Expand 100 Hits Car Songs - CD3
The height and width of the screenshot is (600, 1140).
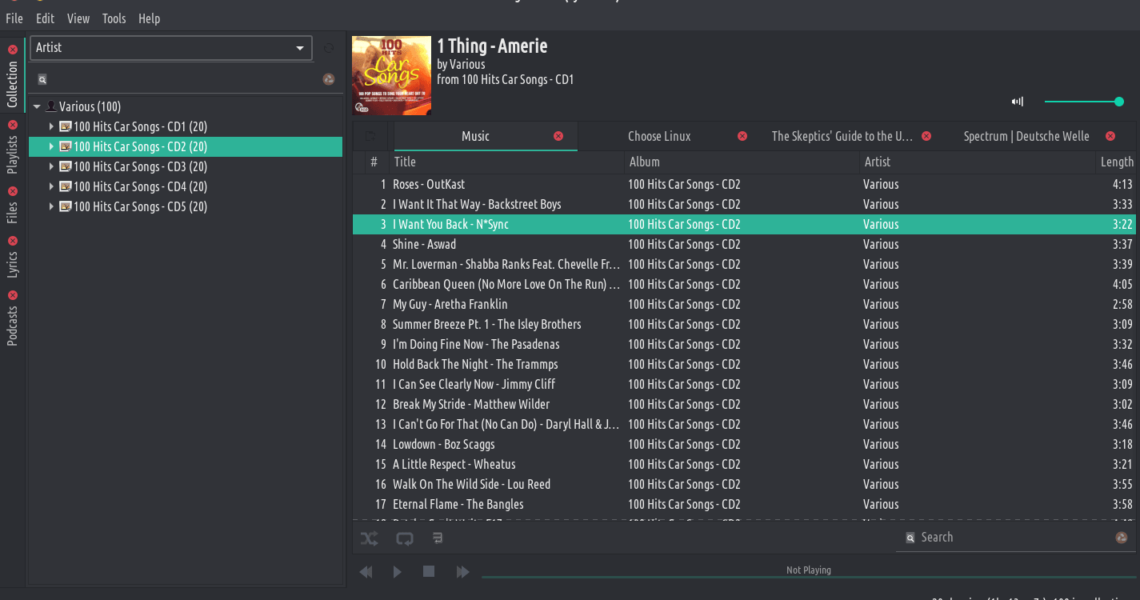(52, 167)
